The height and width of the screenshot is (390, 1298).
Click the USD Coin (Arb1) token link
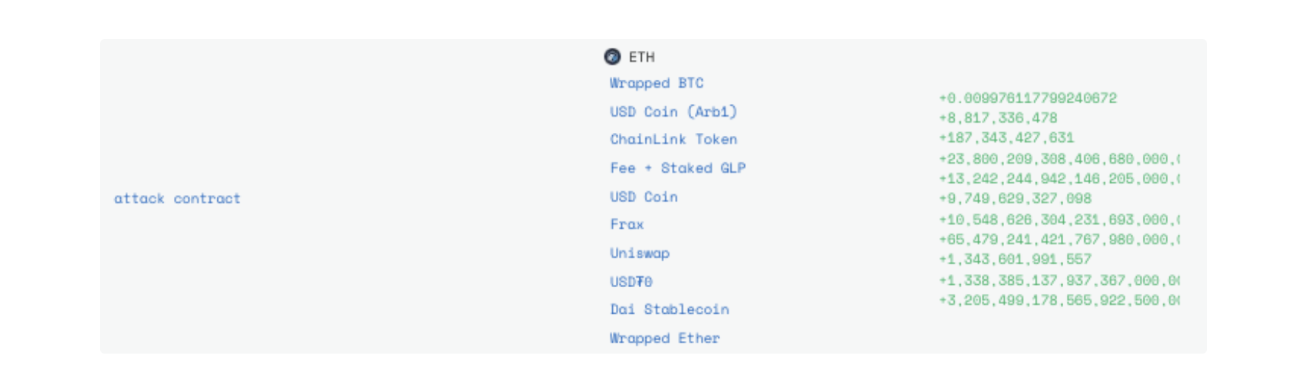coord(673,111)
